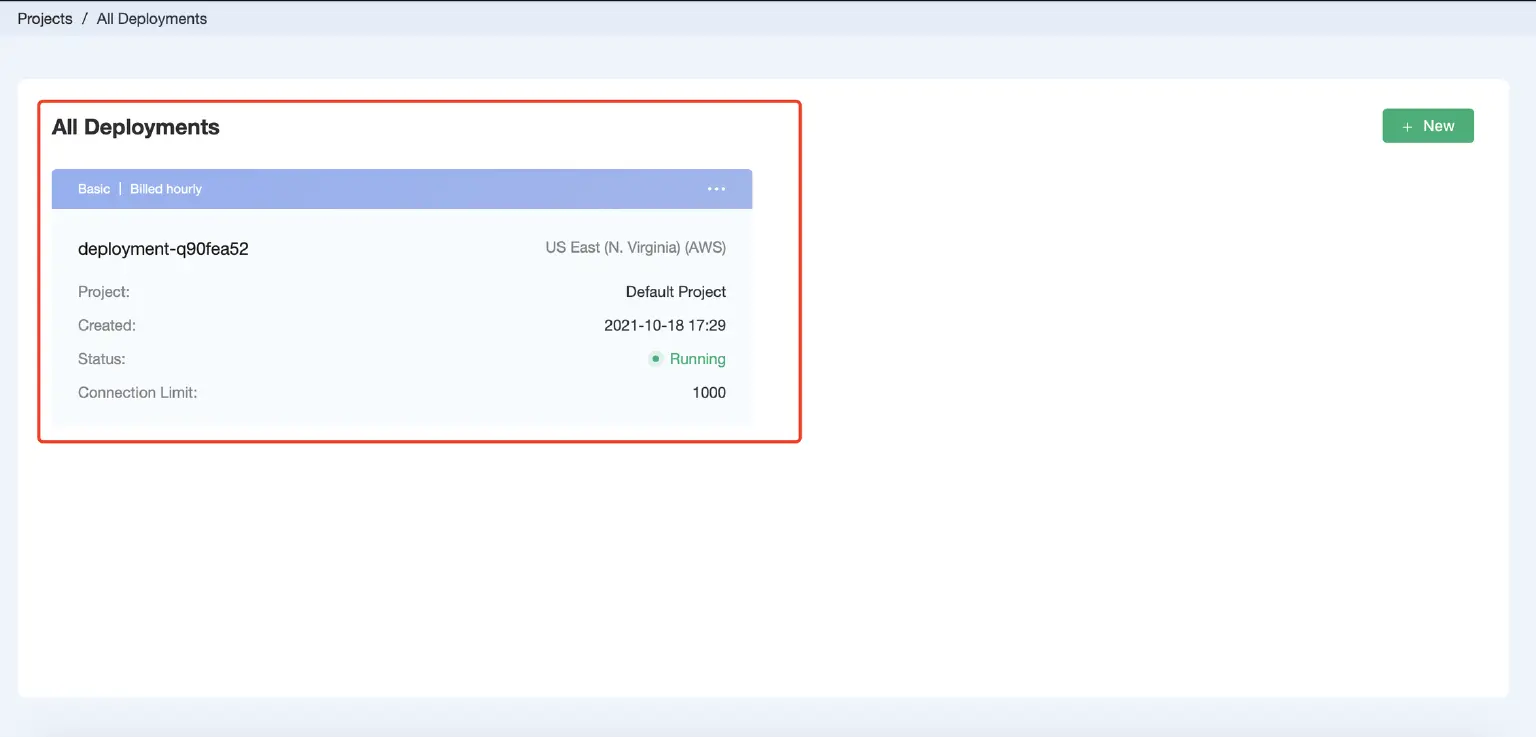Viewport: 1536px width, 737px height.
Task: Click the Basic plan label
Action: click(x=94, y=189)
